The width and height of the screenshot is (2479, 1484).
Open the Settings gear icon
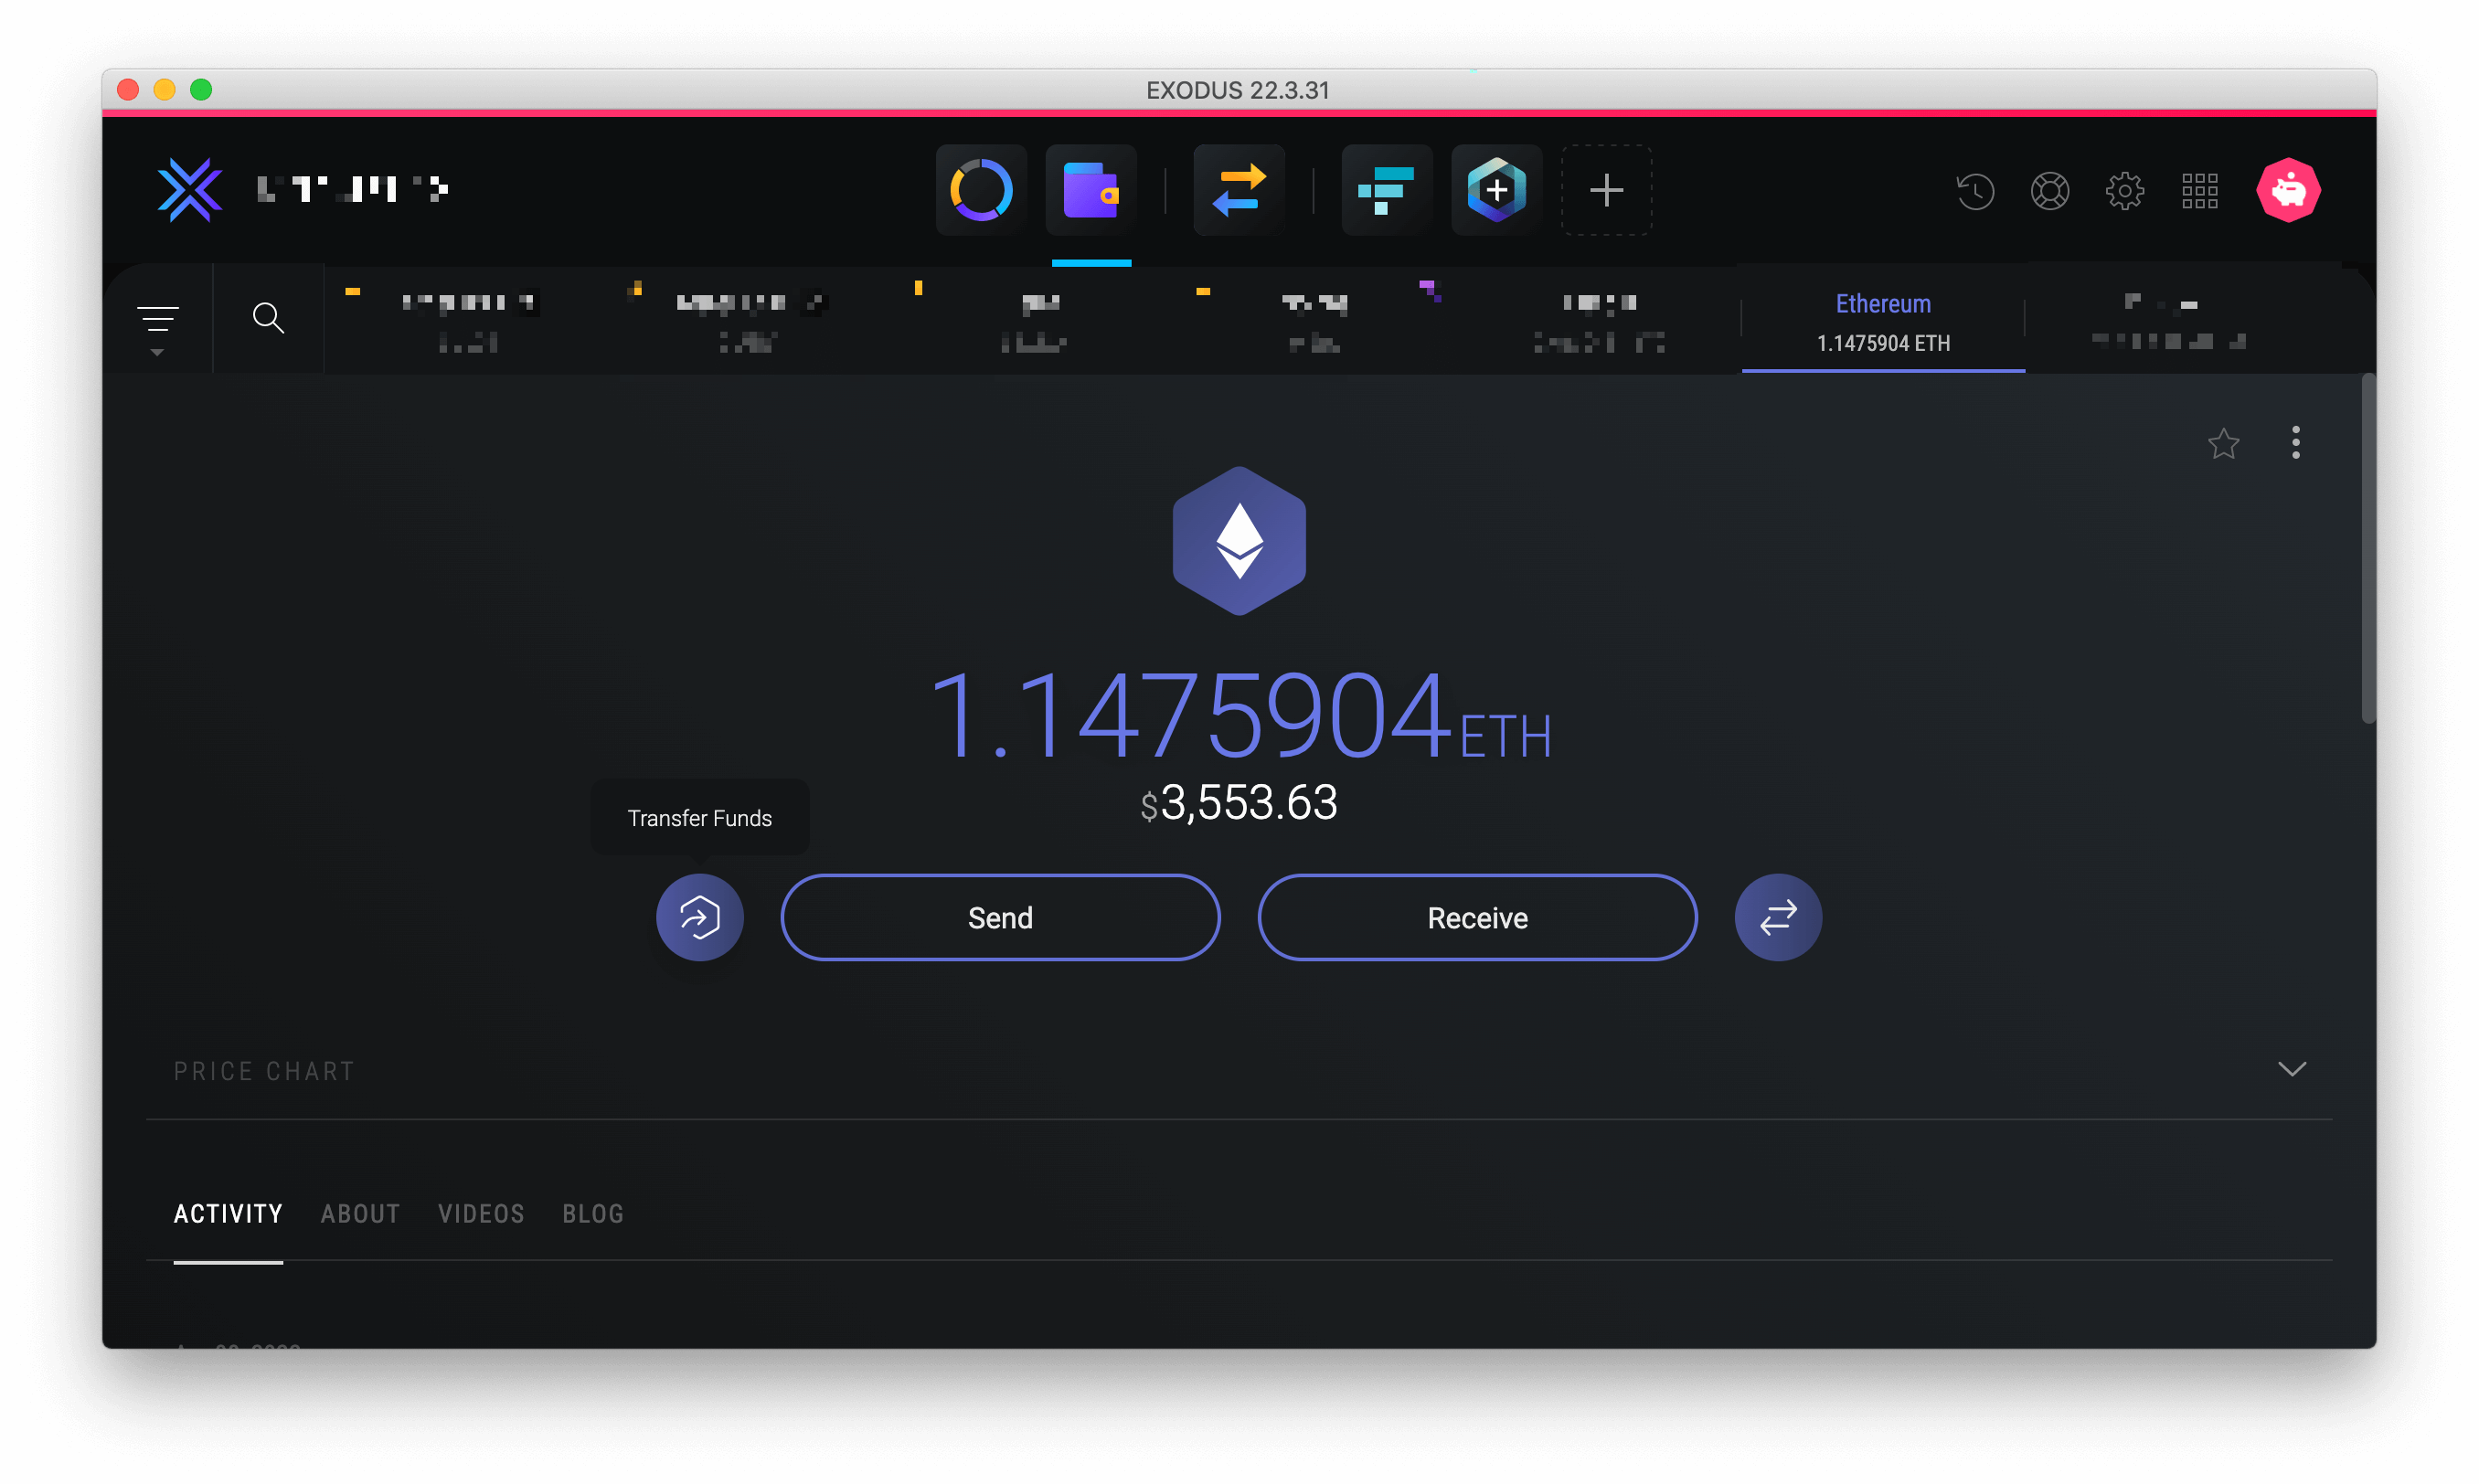(x=2124, y=190)
